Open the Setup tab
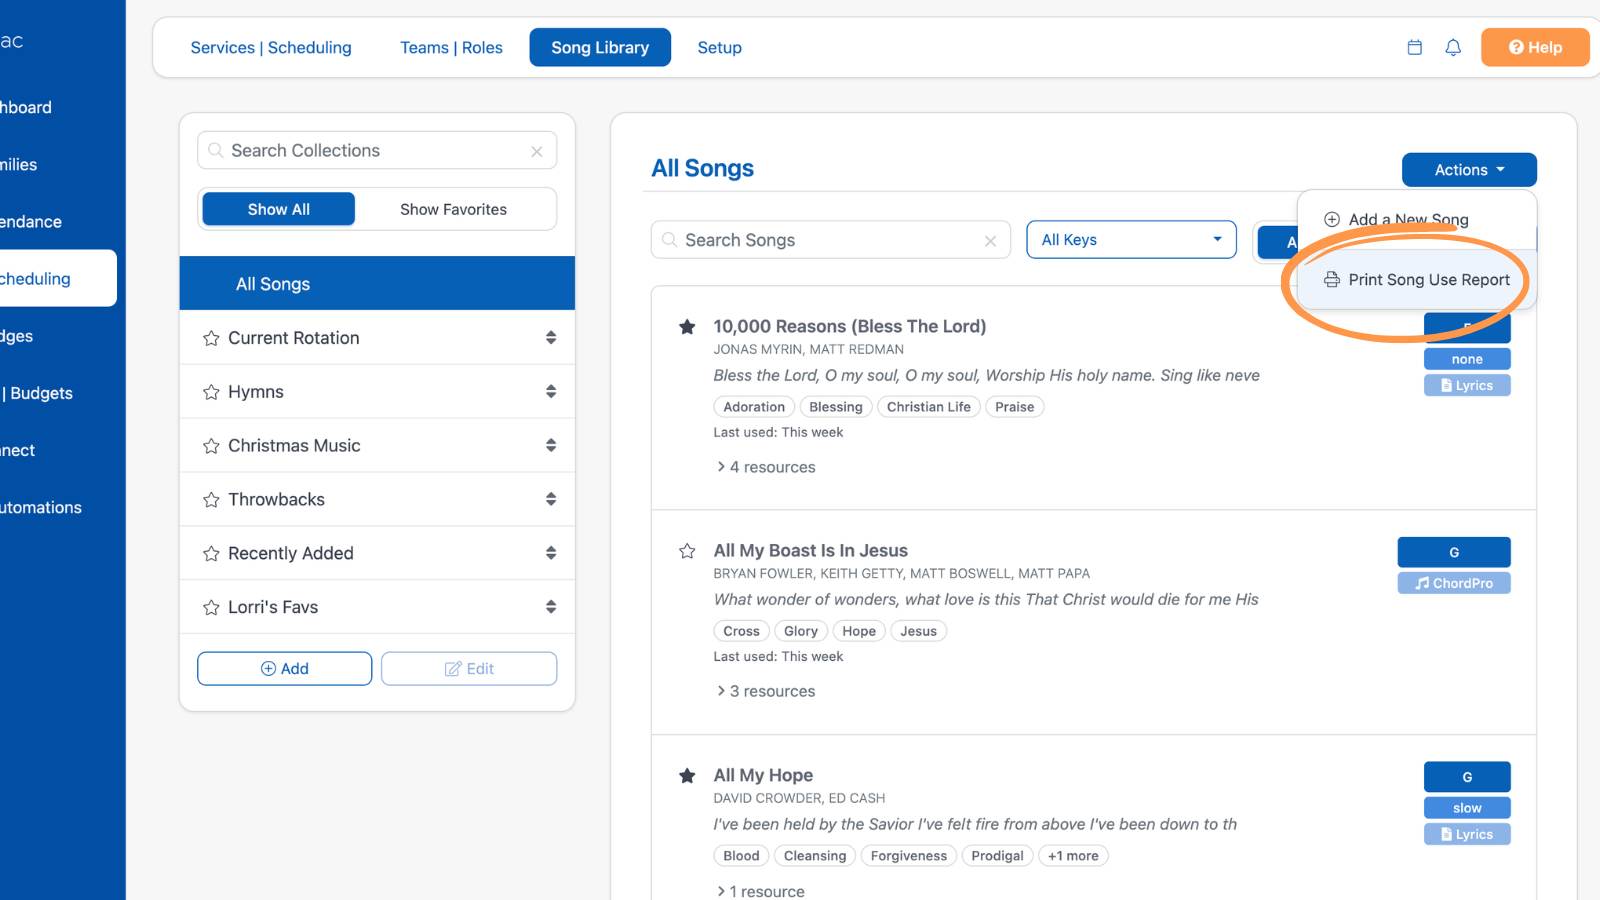Image resolution: width=1600 pixels, height=900 pixels. (x=719, y=48)
